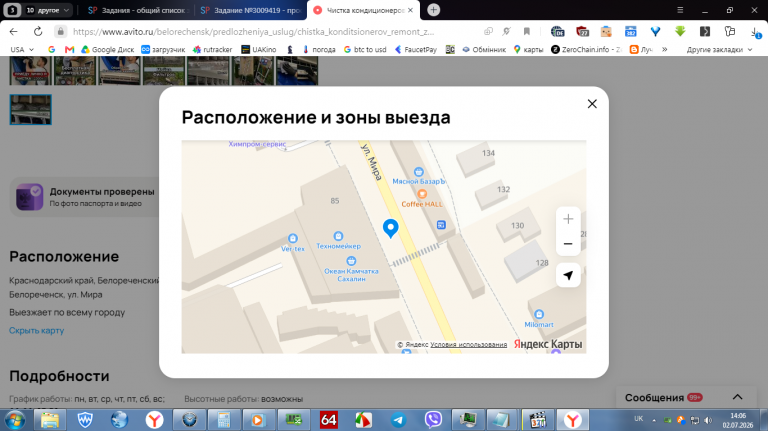This screenshot has height=431, width=768.
Task: Bookmark this page with the bookmark icon
Action: [x=527, y=31]
